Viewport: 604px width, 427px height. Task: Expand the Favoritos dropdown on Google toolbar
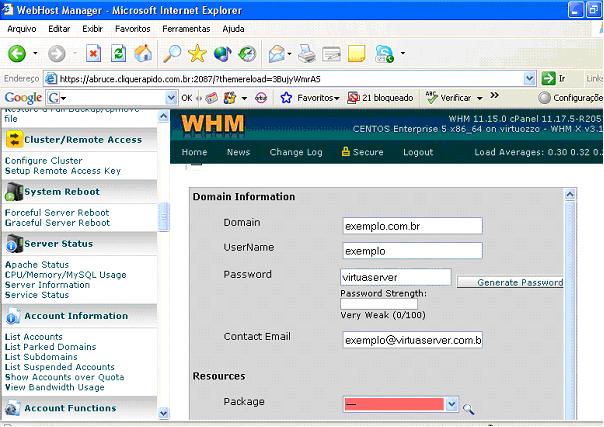337,99
